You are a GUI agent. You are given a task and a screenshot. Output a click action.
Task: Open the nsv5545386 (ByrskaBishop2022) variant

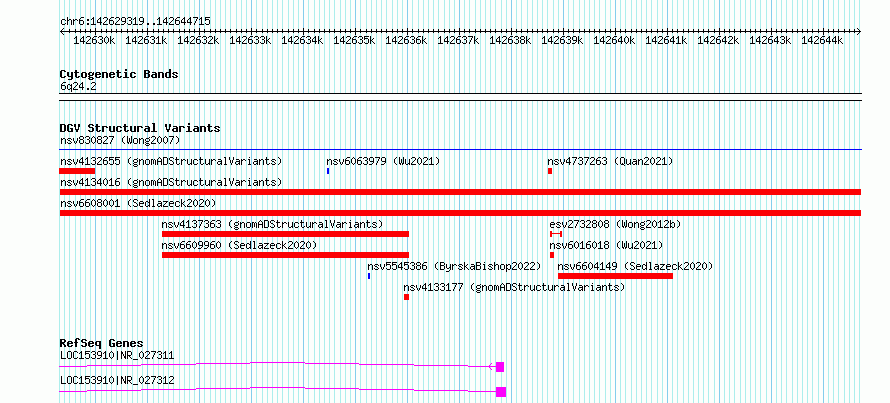pyautogui.click(x=454, y=266)
